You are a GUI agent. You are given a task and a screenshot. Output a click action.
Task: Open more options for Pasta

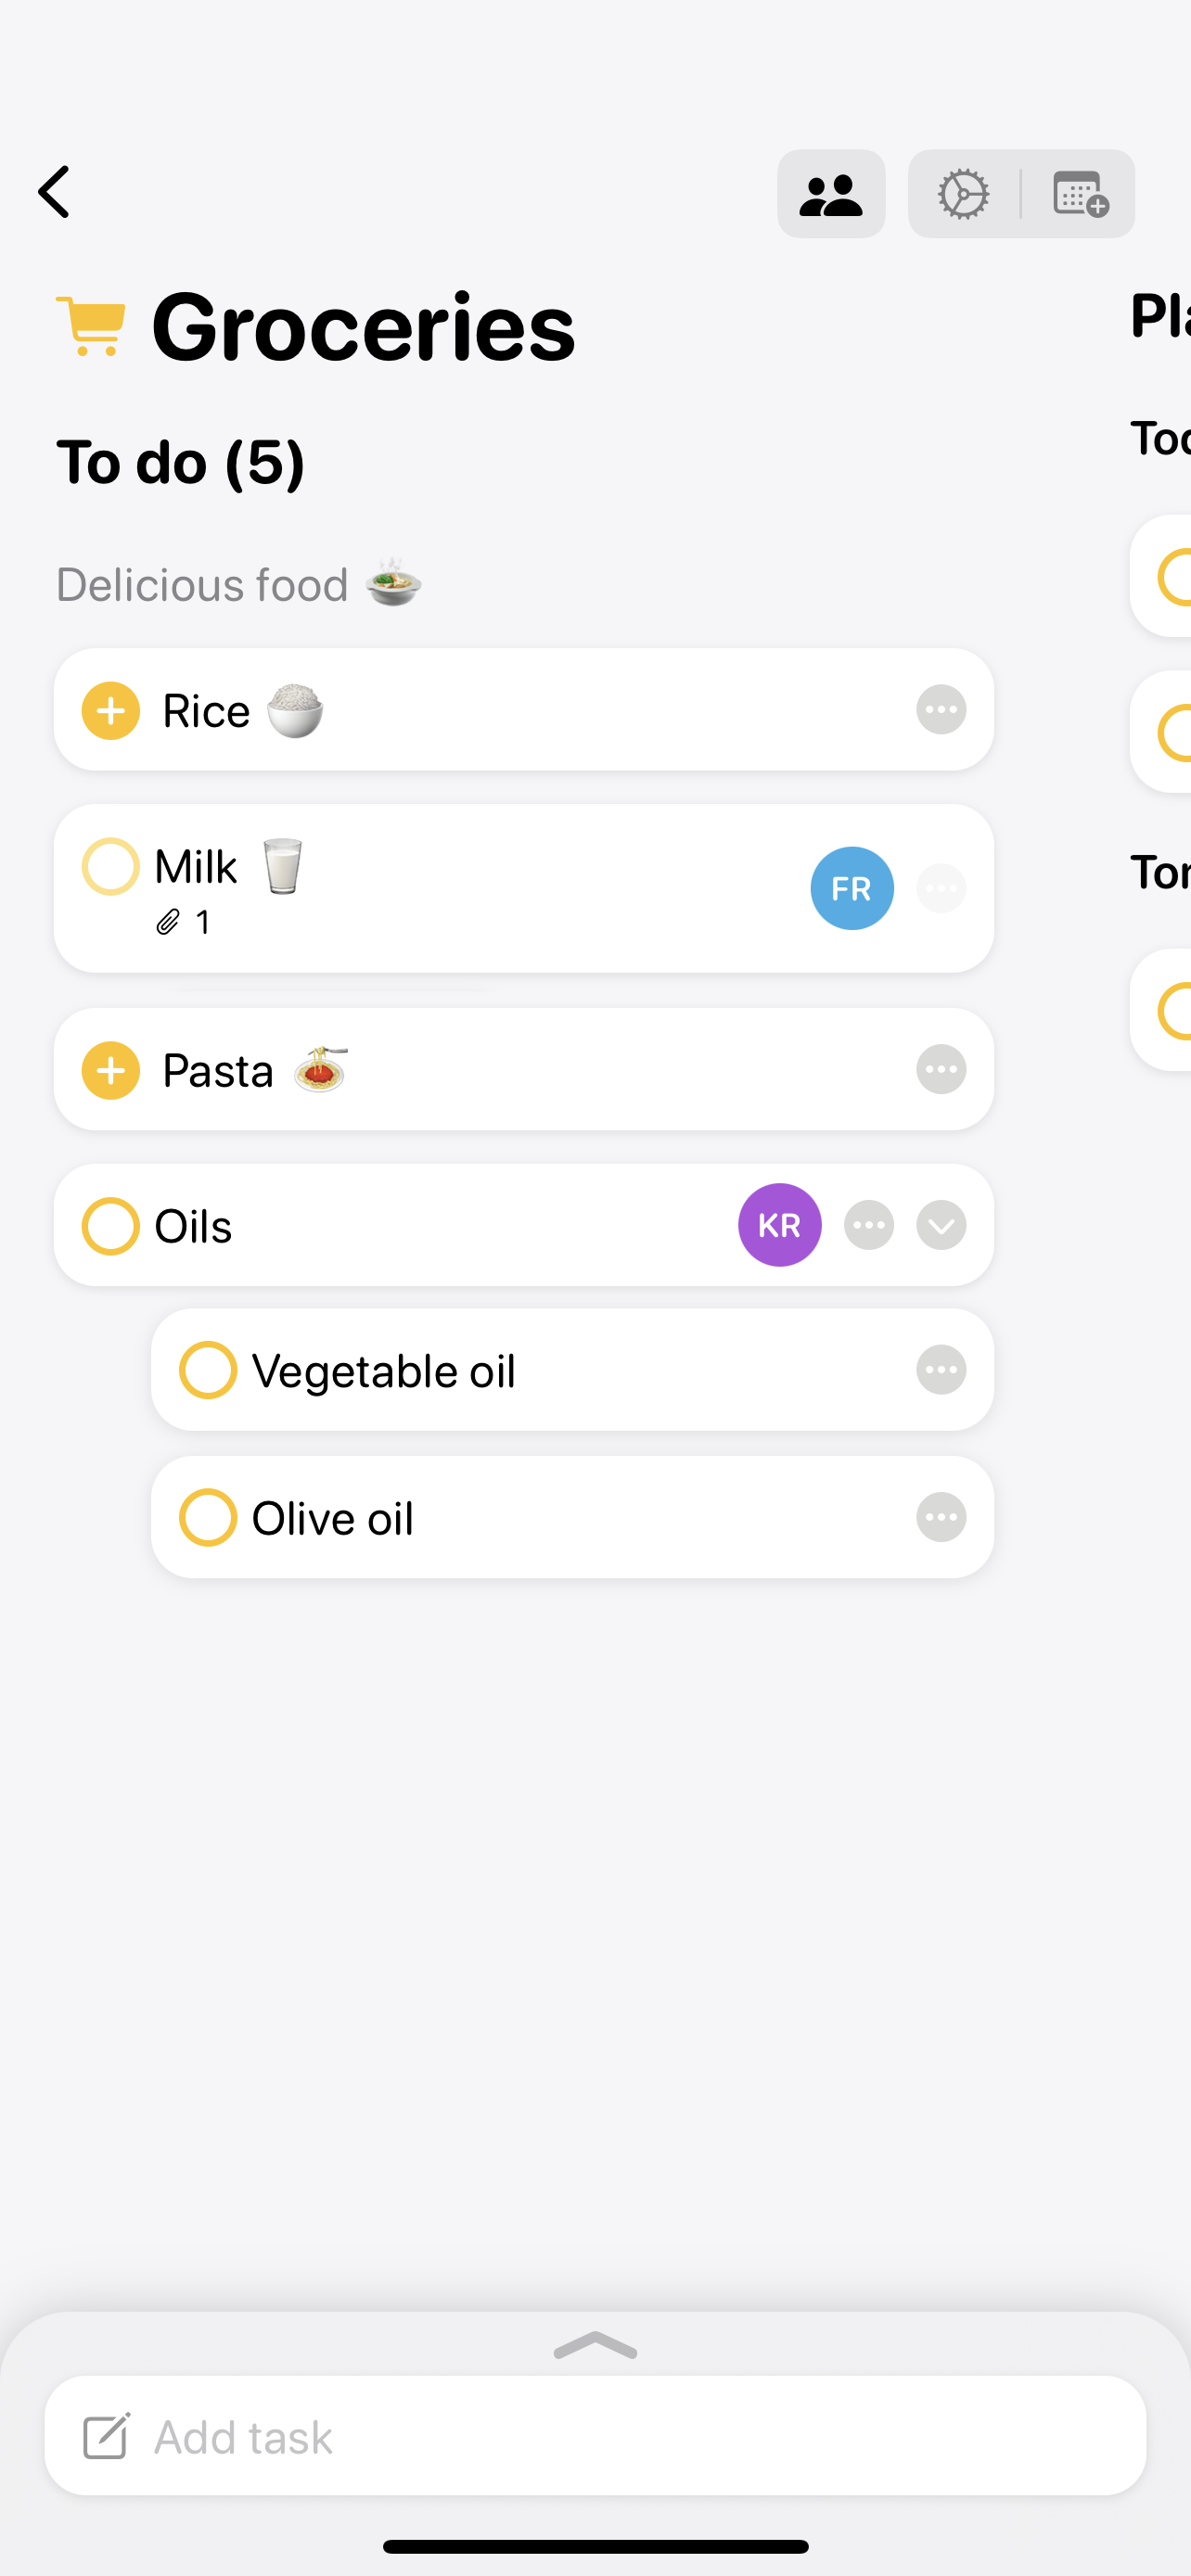940,1070
